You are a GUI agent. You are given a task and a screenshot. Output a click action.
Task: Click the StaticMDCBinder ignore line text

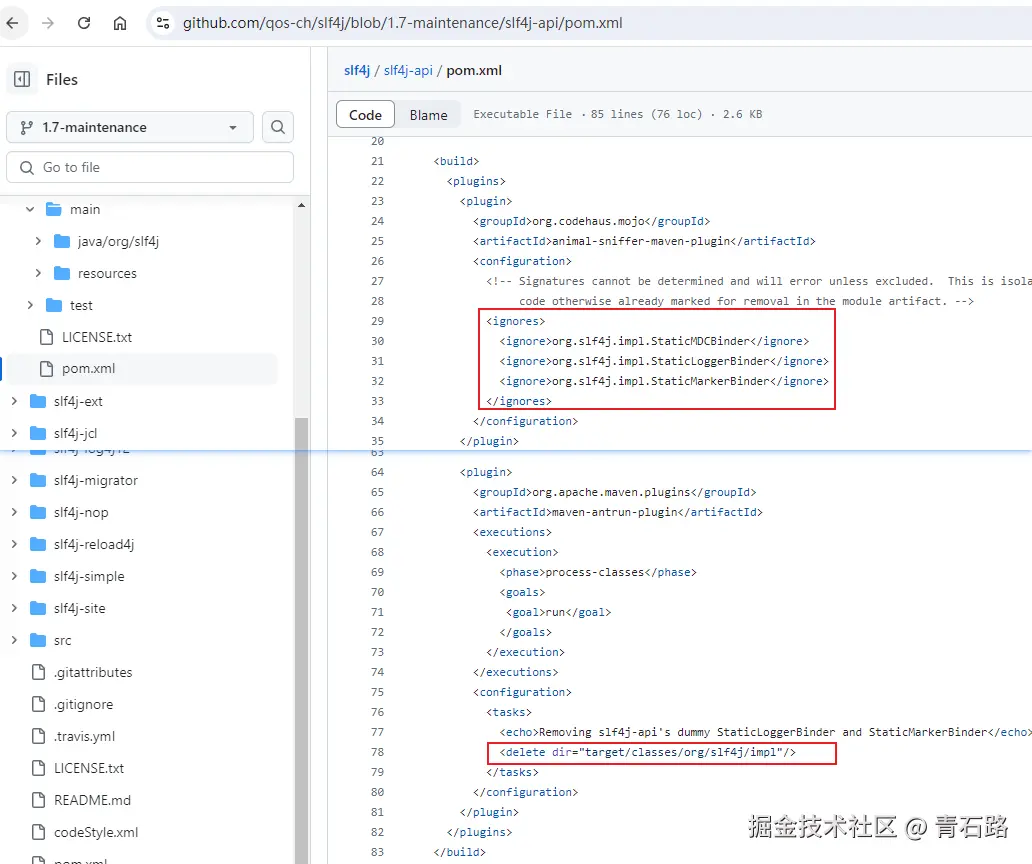click(x=654, y=342)
